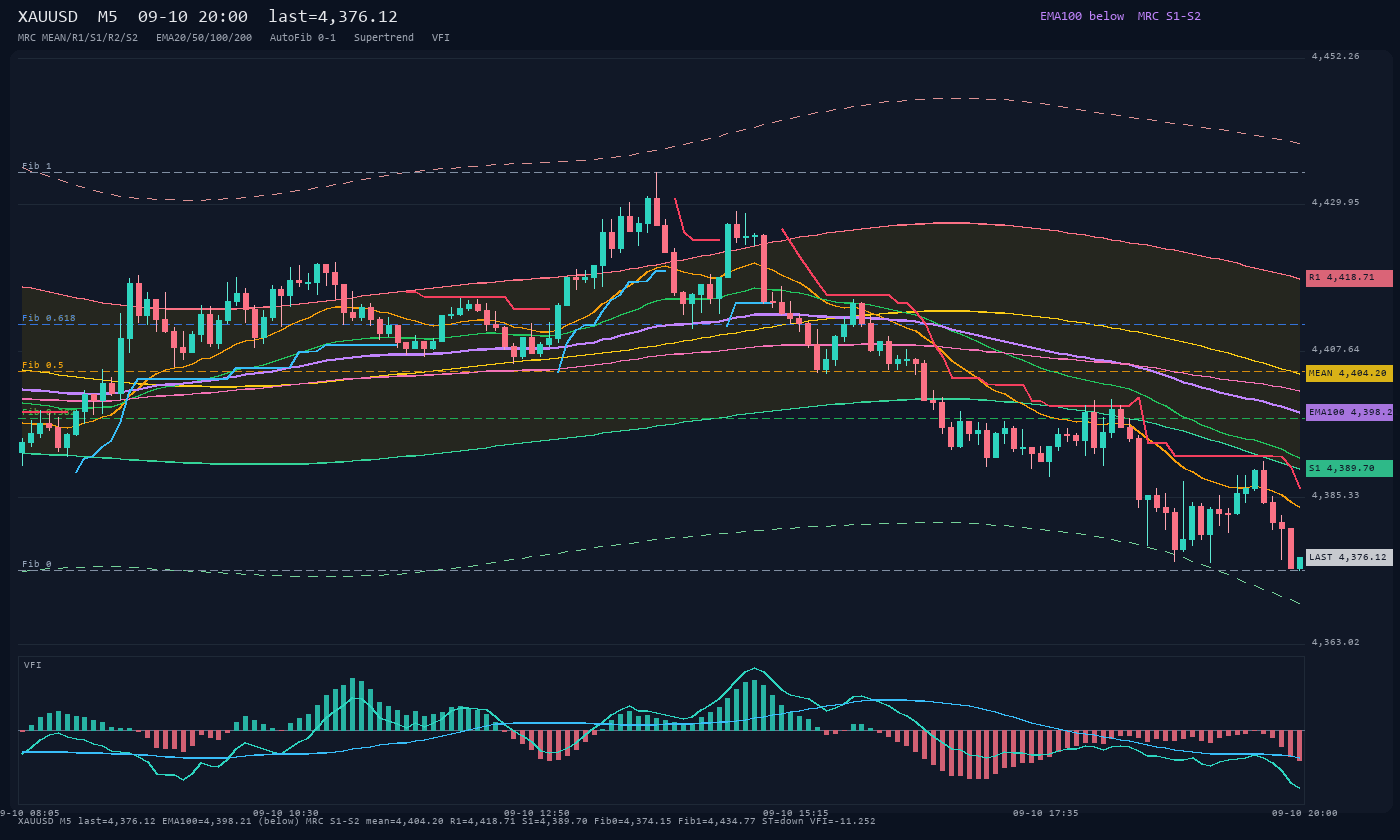Viewport: 1400px width, 840px height.
Task: Click the 4,363.02 price axis label
Action: 1335,642
